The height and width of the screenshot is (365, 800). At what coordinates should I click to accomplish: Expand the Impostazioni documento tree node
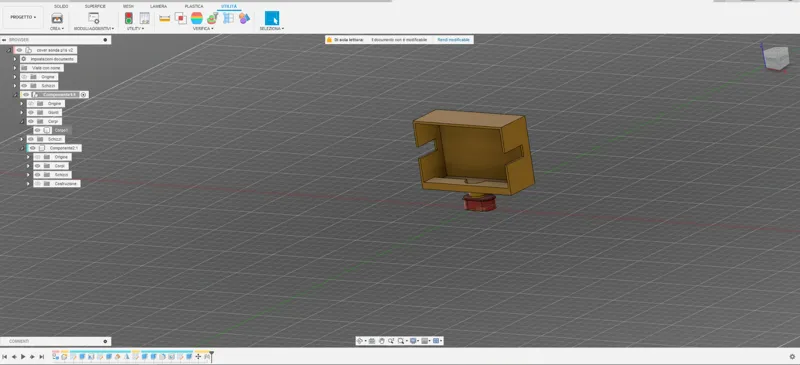[15, 59]
